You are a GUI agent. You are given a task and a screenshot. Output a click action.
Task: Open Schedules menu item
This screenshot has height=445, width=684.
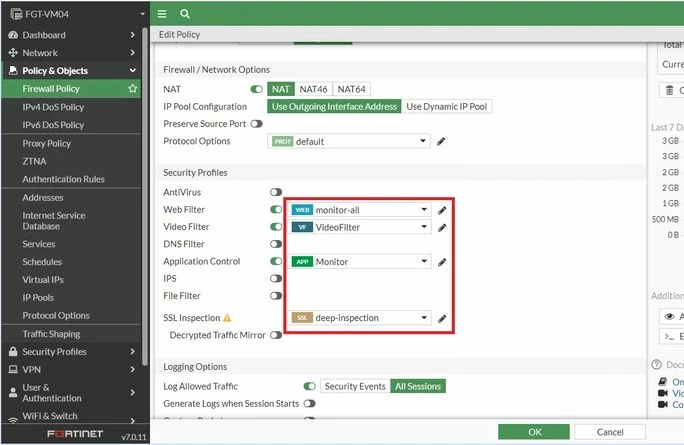click(x=42, y=262)
